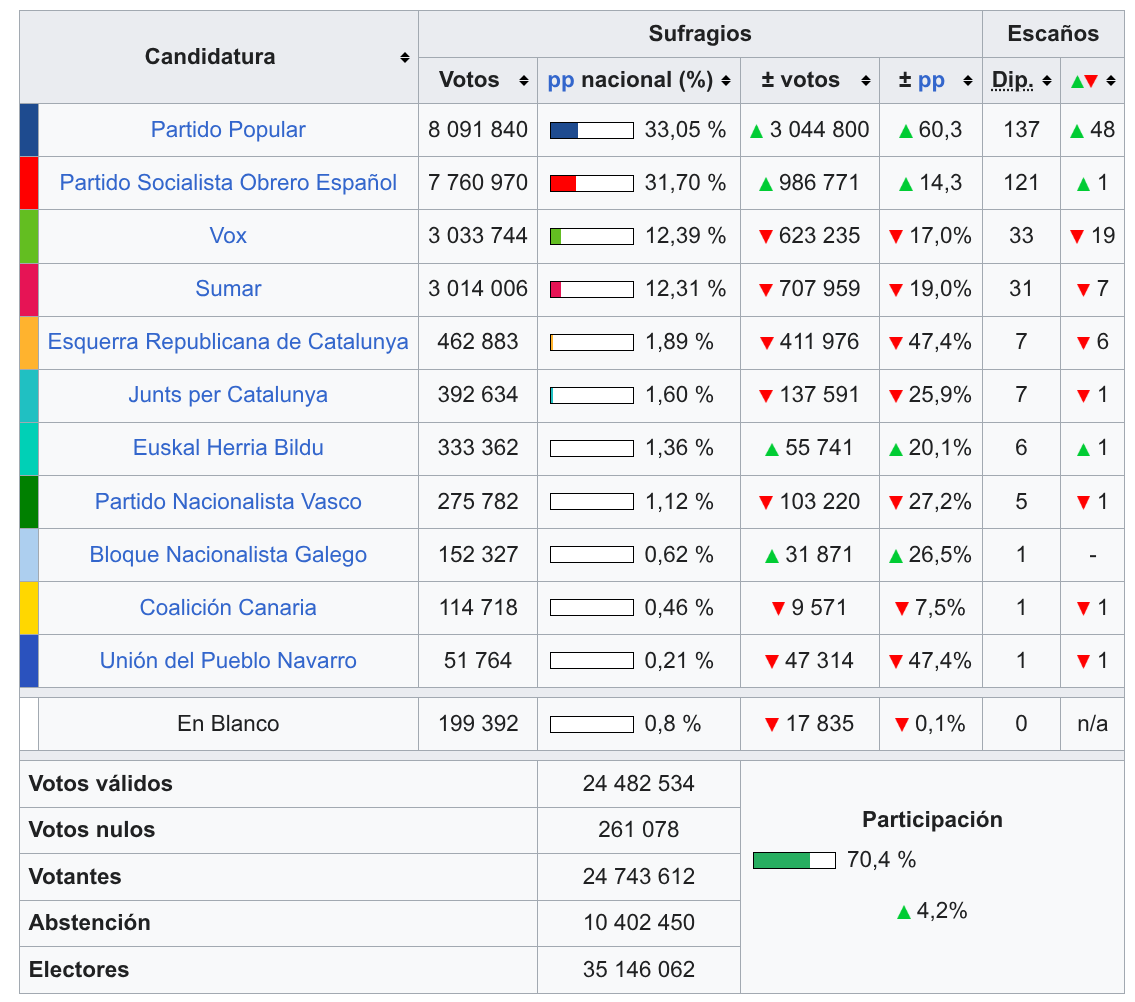Sort by ± votos column arrows
The height and width of the screenshot is (1002, 1135).
[x=863, y=81]
